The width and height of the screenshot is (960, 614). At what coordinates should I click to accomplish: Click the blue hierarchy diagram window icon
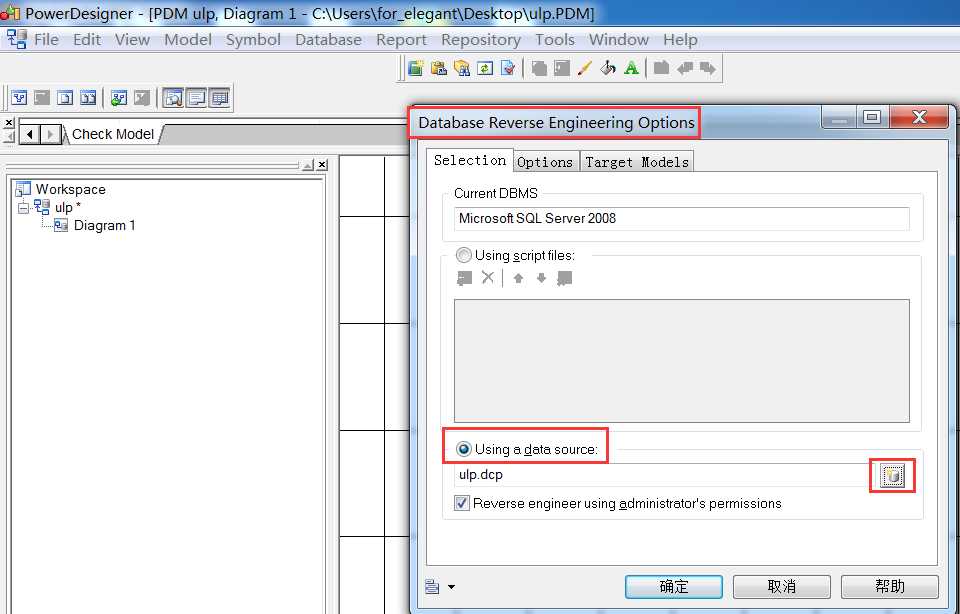[20, 97]
